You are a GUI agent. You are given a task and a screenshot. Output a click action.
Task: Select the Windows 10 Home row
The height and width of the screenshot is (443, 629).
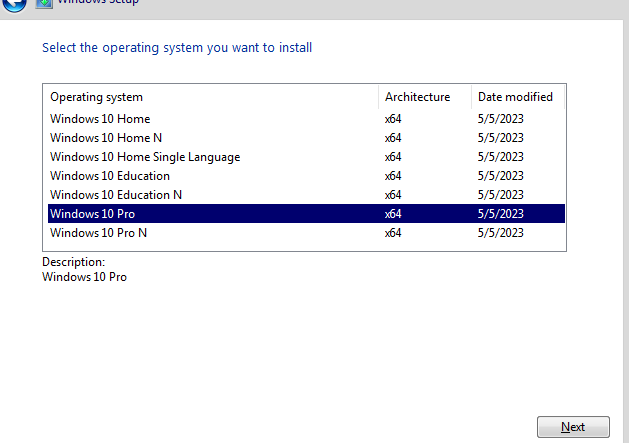(x=306, y=119)
